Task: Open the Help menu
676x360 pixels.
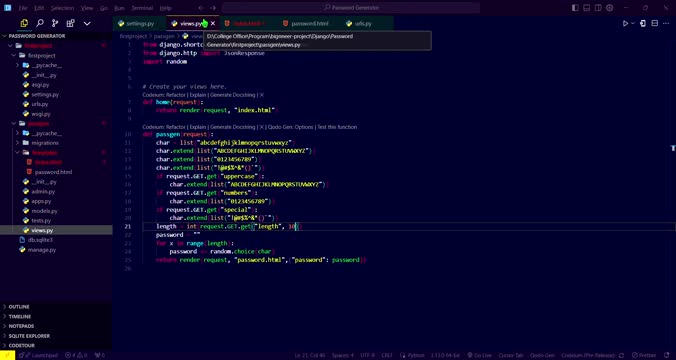Action: point(165,8)
